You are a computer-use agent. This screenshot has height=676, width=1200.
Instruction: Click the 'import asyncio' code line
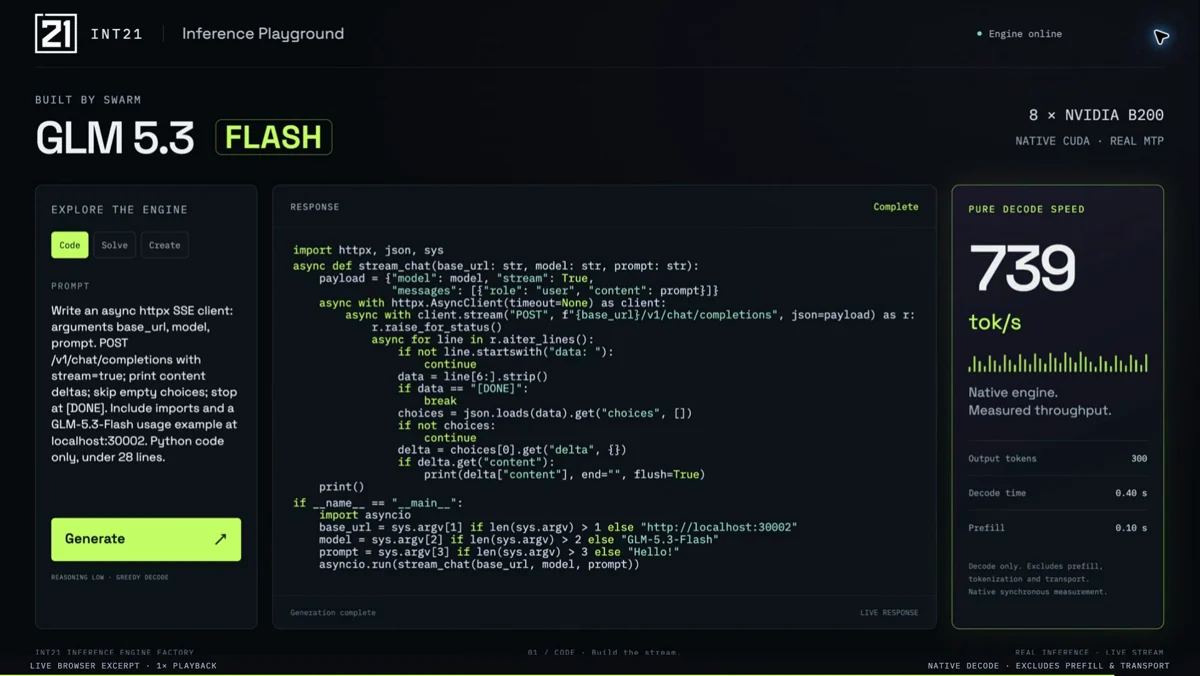click(x=365, y=515)
